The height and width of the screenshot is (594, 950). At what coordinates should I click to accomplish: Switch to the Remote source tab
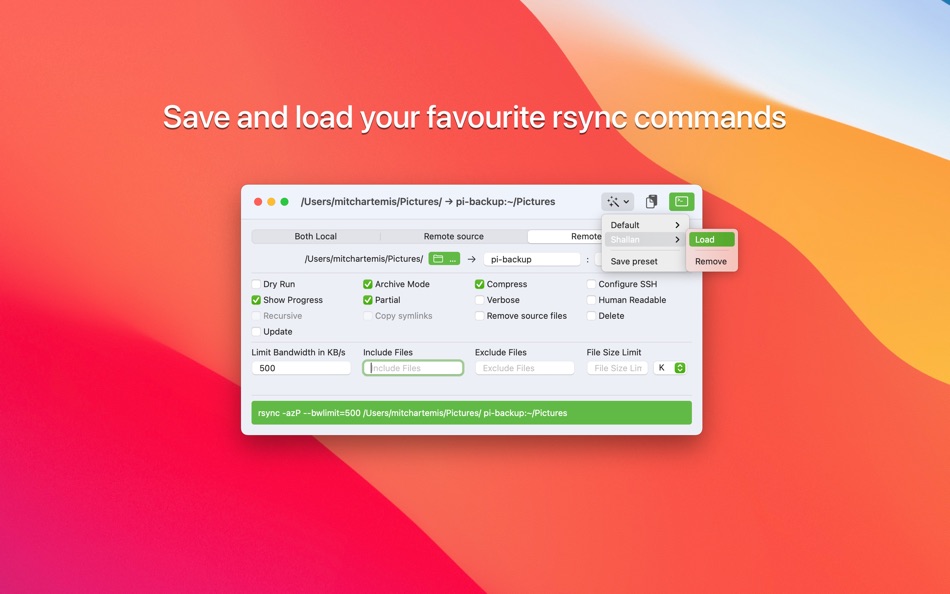click(454, 236)
